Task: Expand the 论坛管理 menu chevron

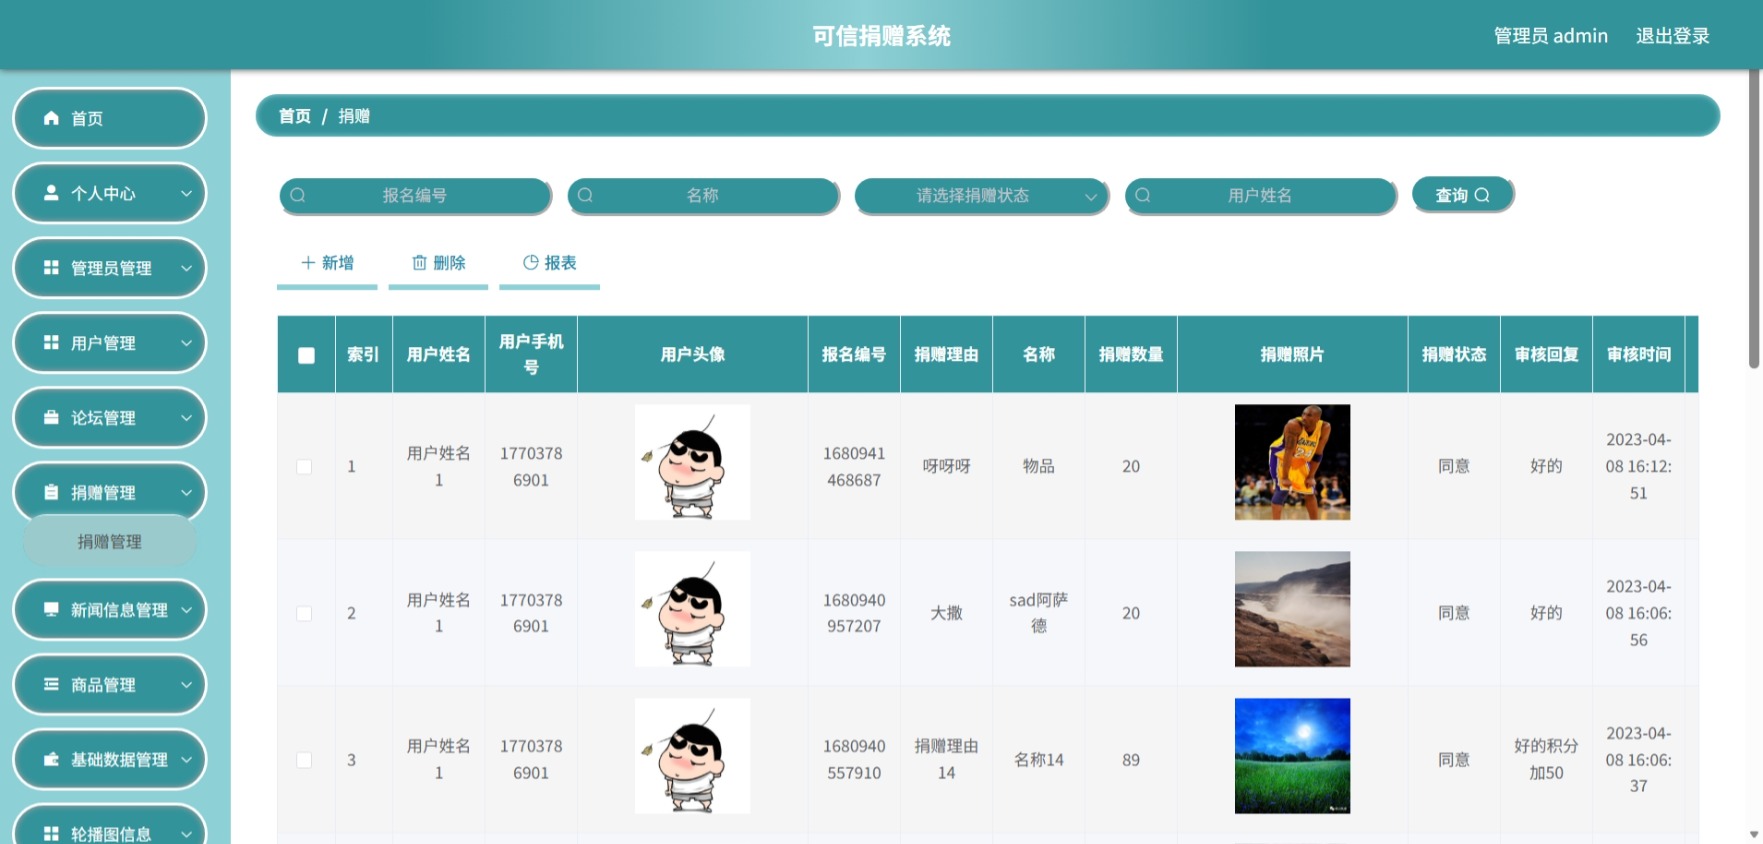Action: tap(186, 418)
